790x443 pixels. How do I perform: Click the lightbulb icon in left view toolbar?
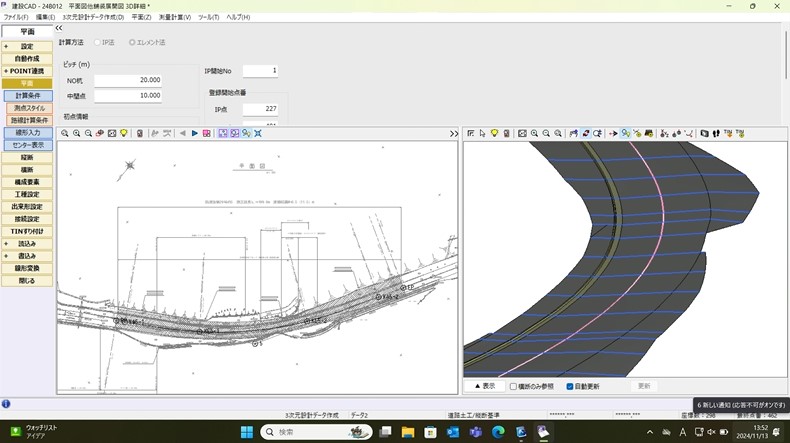[x=124, y=133]
